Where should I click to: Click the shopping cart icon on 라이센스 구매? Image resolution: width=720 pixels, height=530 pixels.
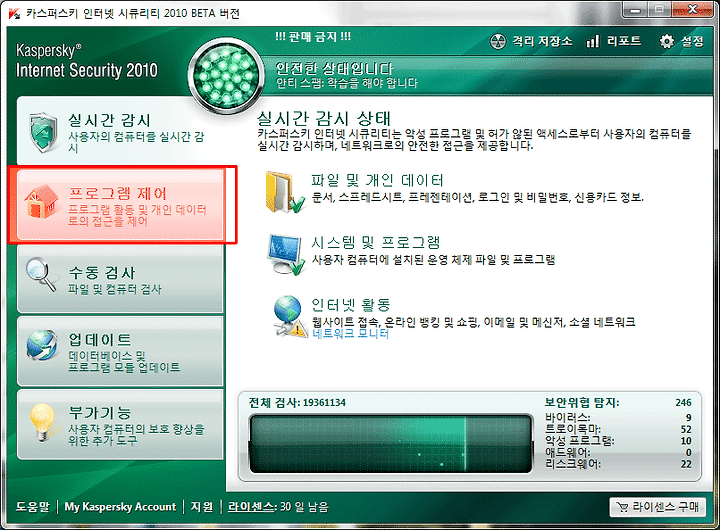pos(622,507)
